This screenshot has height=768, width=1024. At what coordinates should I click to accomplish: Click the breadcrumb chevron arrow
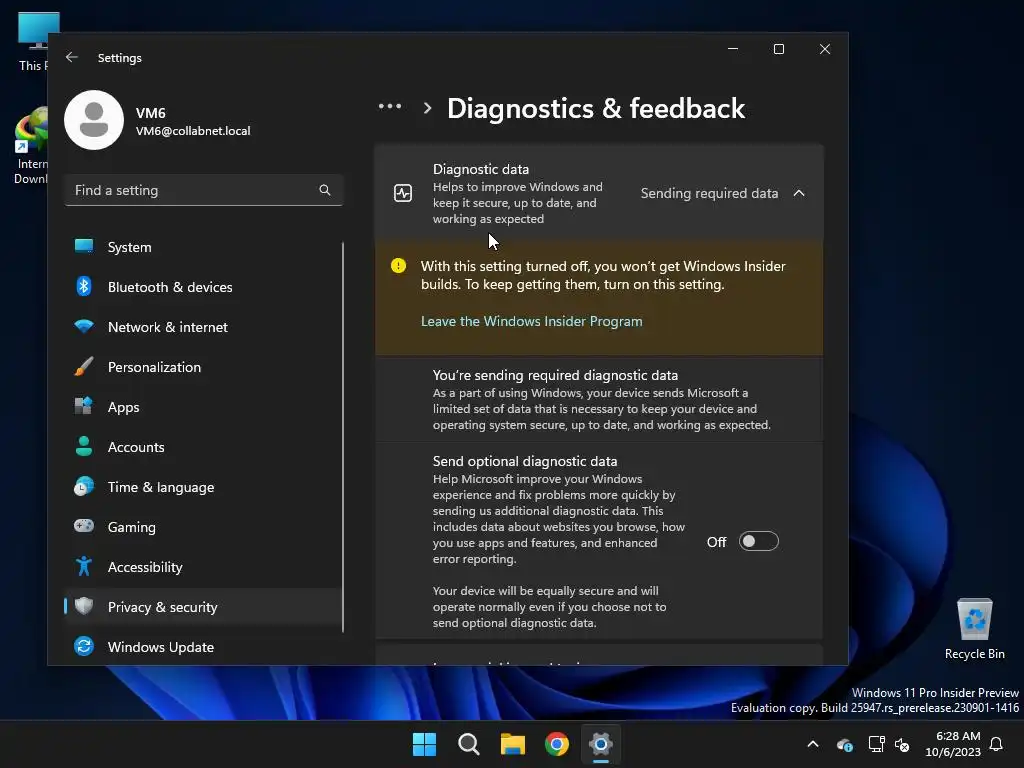(427, 108)
